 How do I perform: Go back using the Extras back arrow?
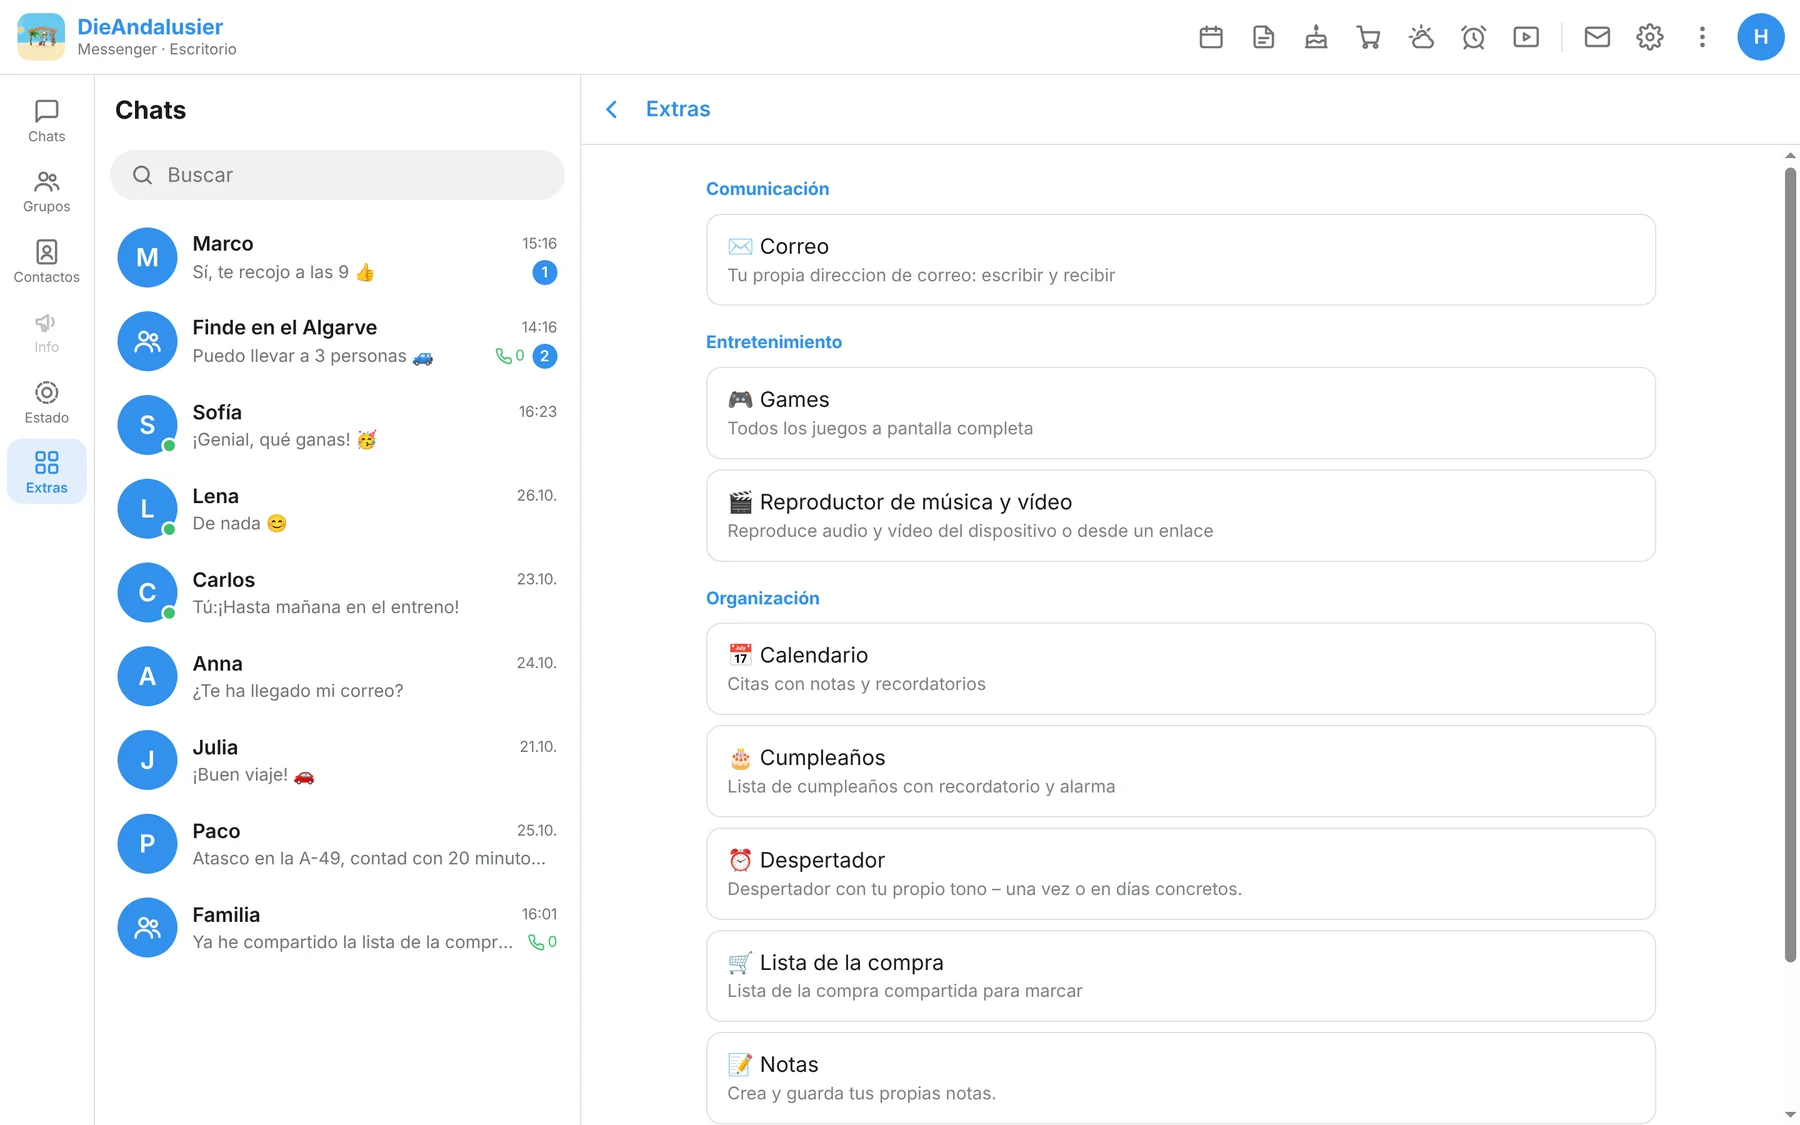[x=612, y=109]
